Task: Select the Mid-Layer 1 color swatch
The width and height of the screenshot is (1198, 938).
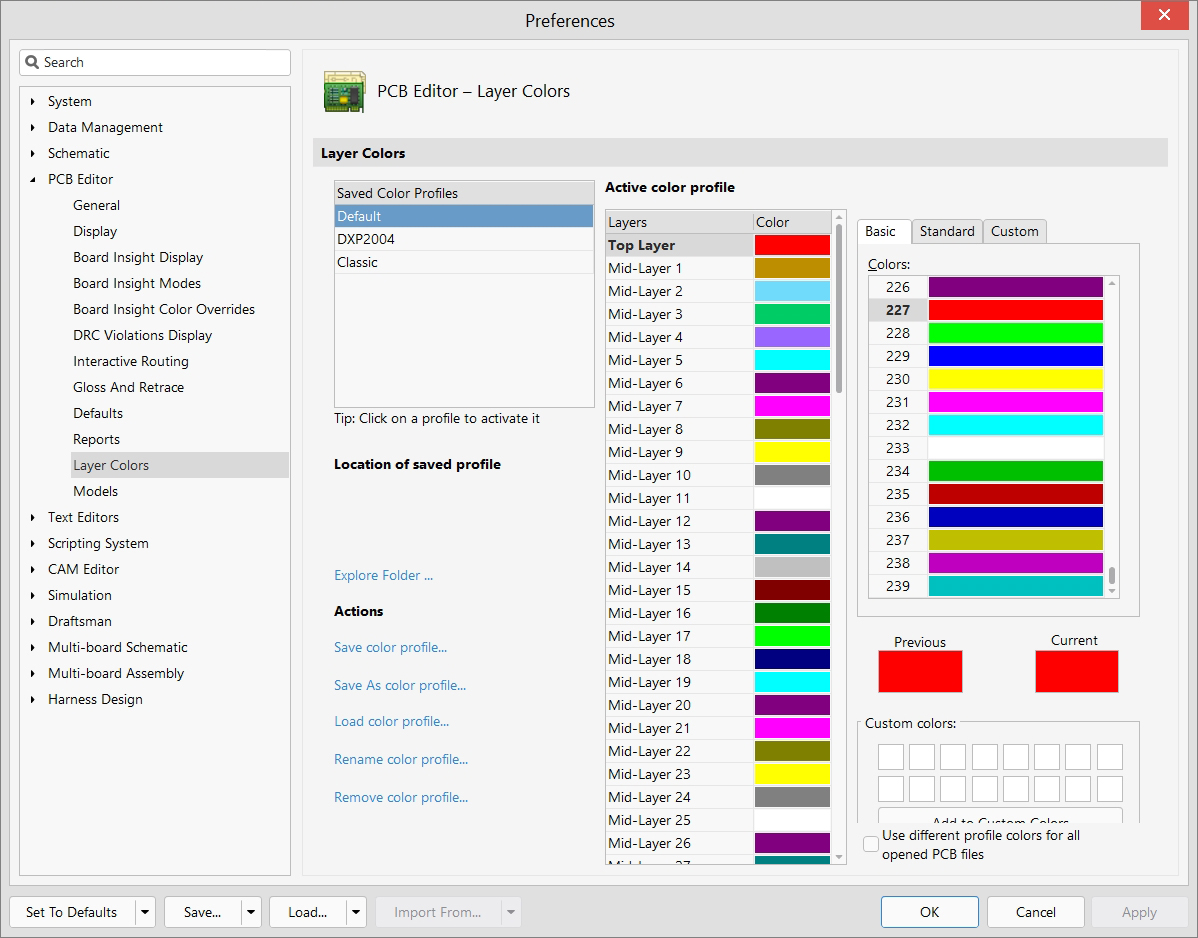Action: [x=792, y=268]
